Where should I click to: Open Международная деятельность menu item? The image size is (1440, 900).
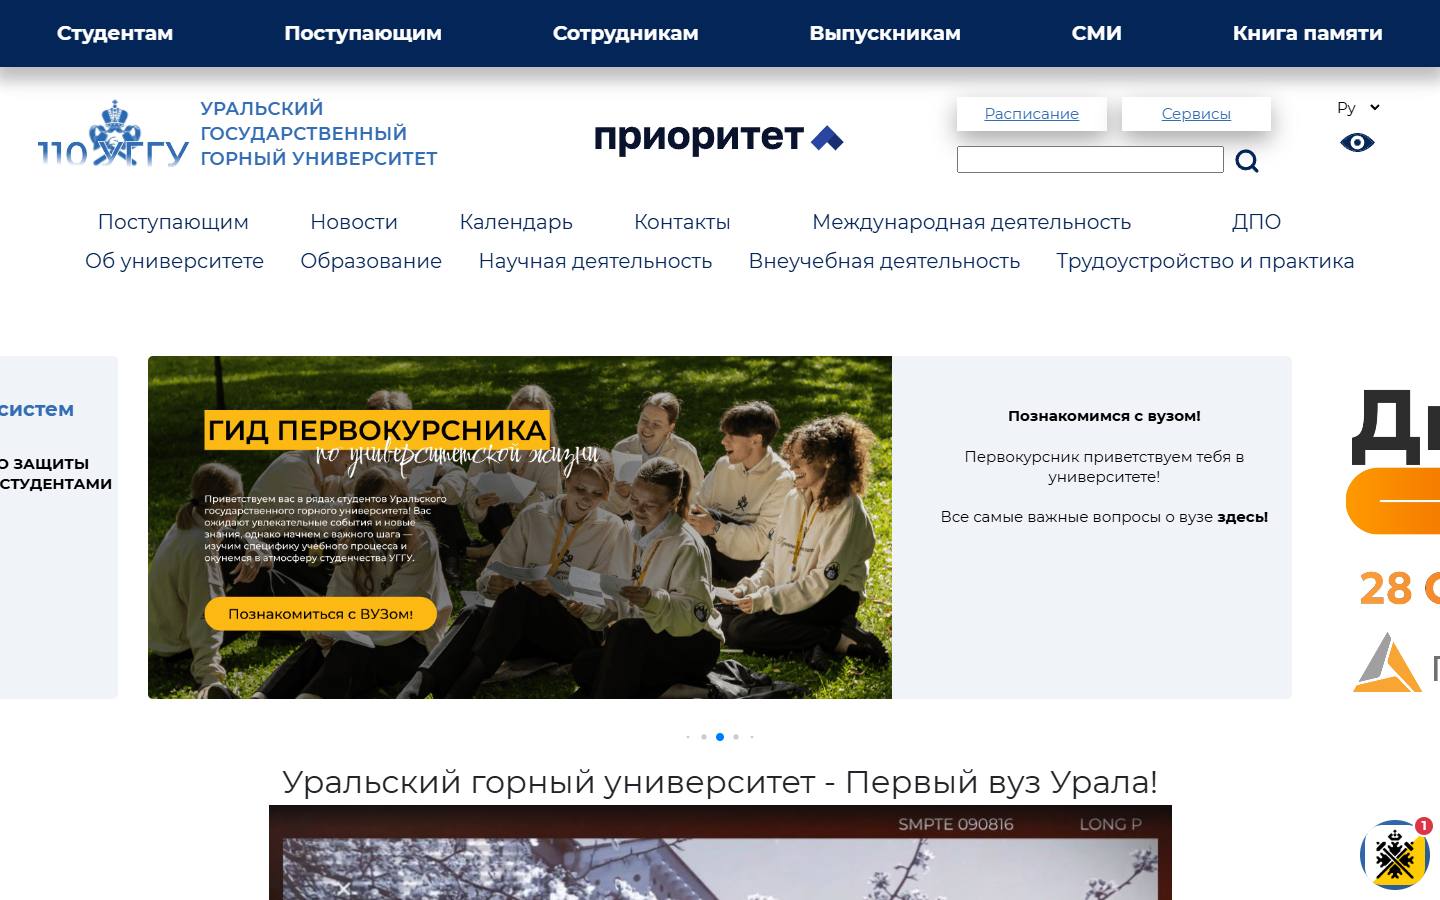tap(971, 222)
